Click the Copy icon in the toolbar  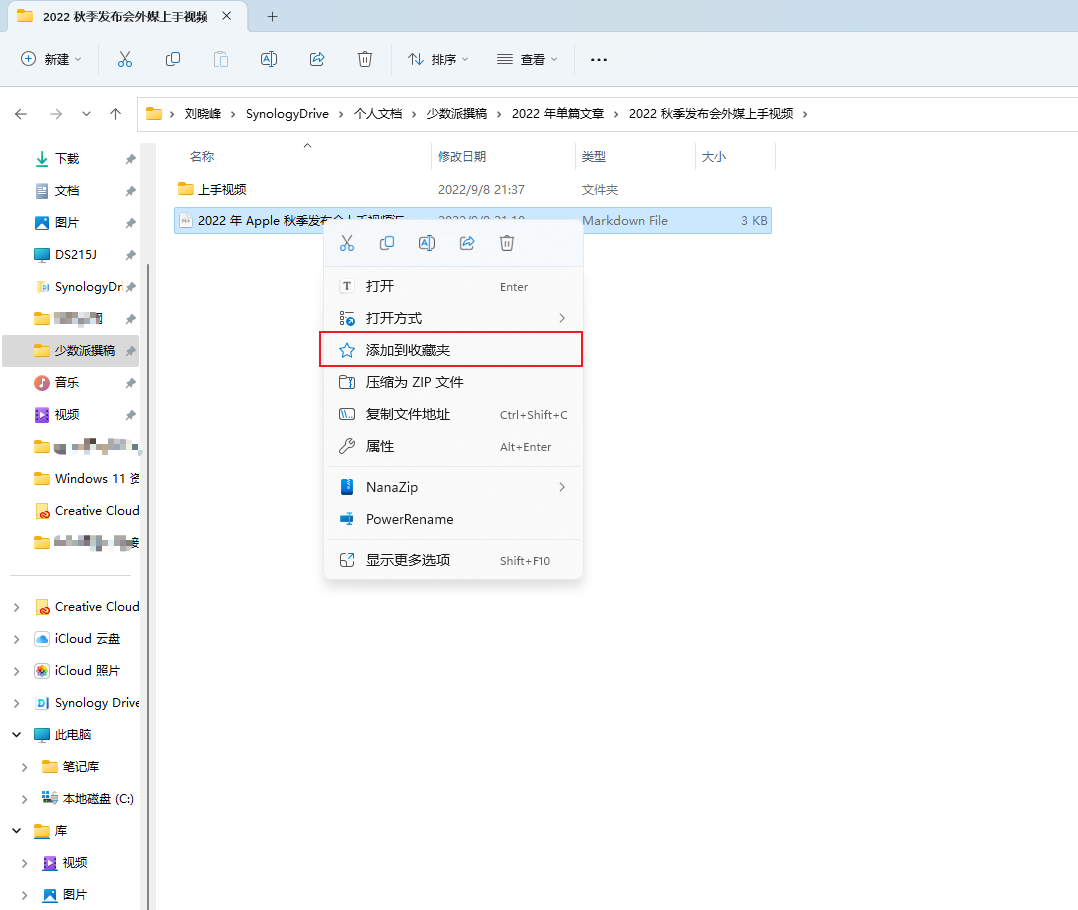172,59
